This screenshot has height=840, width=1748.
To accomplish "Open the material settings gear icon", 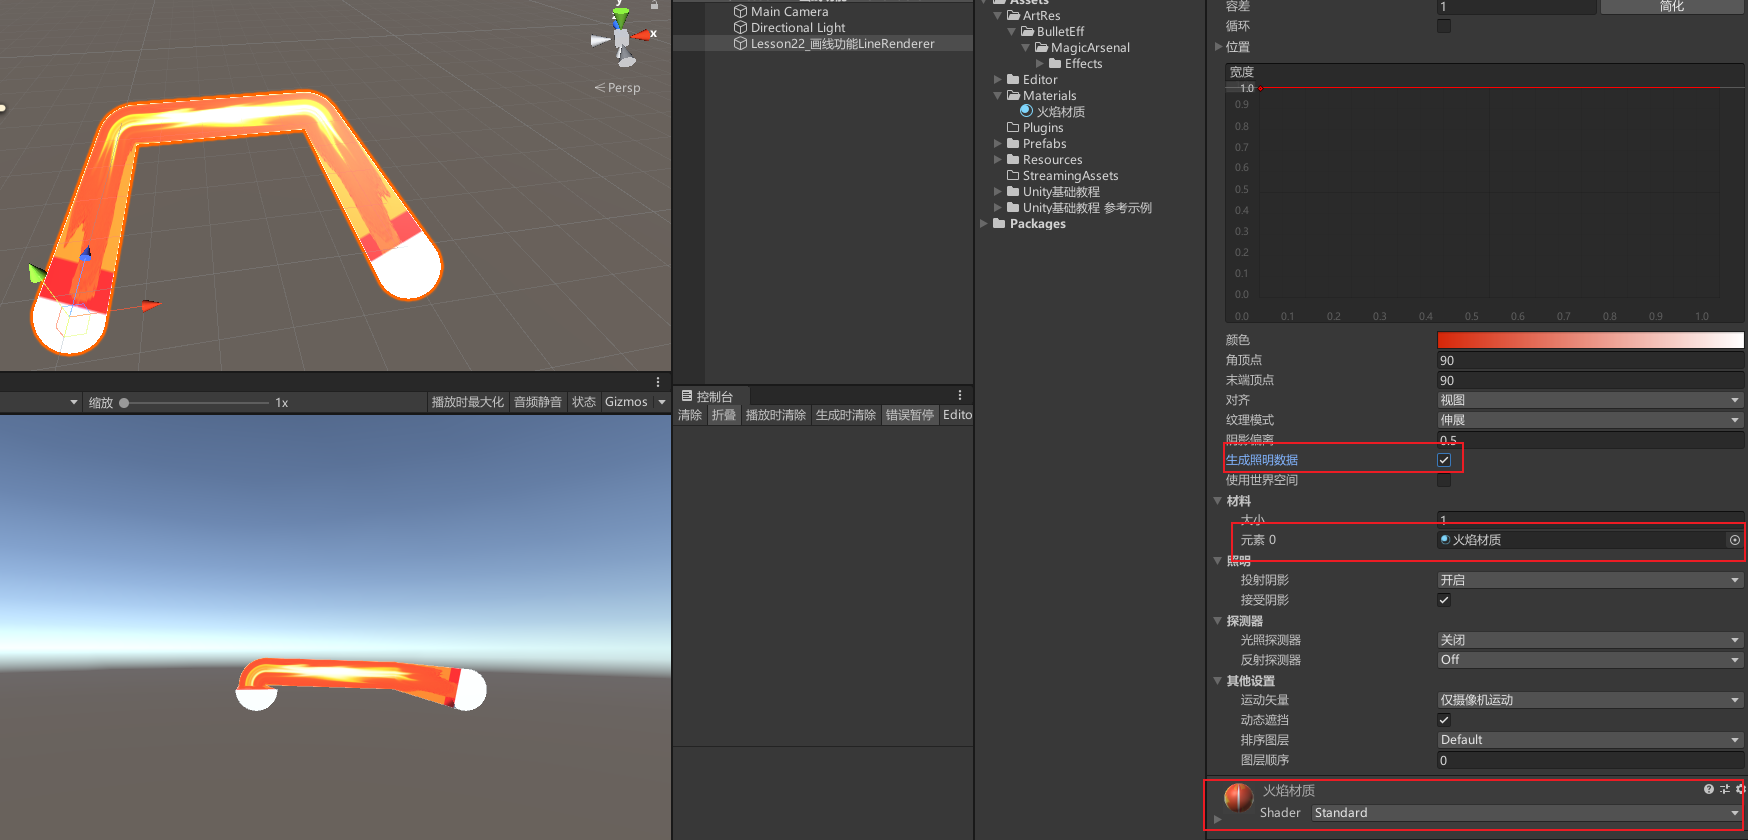I will 1740,789.
